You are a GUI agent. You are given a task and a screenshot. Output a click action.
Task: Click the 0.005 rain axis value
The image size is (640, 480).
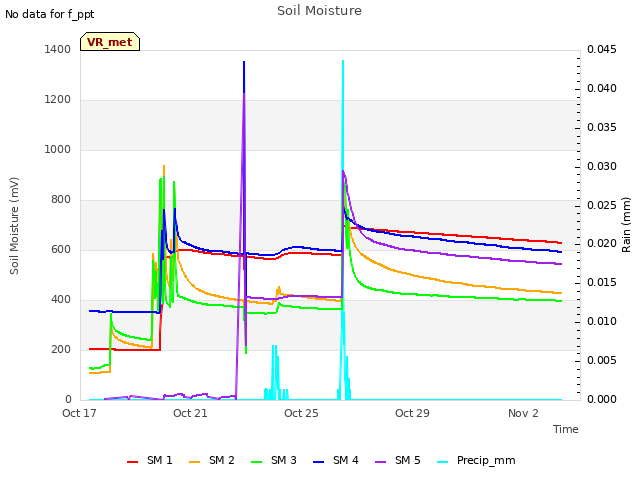pos(602,360)
